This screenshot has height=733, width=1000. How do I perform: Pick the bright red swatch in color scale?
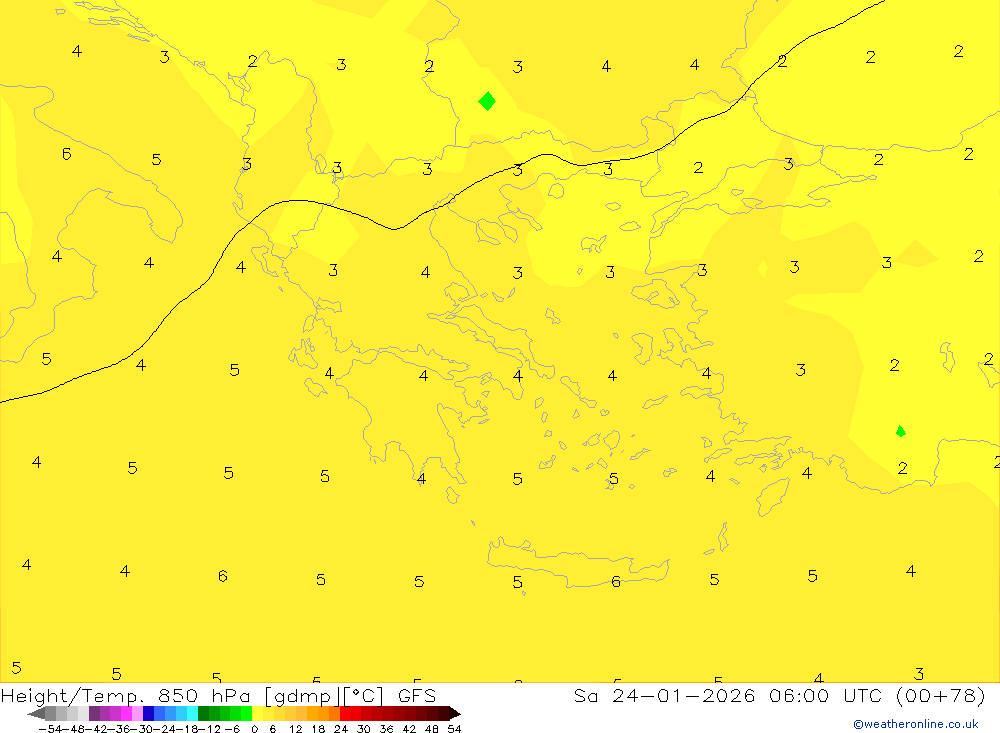[x=345, y=714]
